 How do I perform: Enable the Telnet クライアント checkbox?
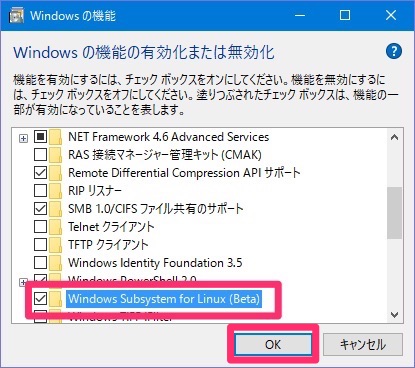pos(40,227)
